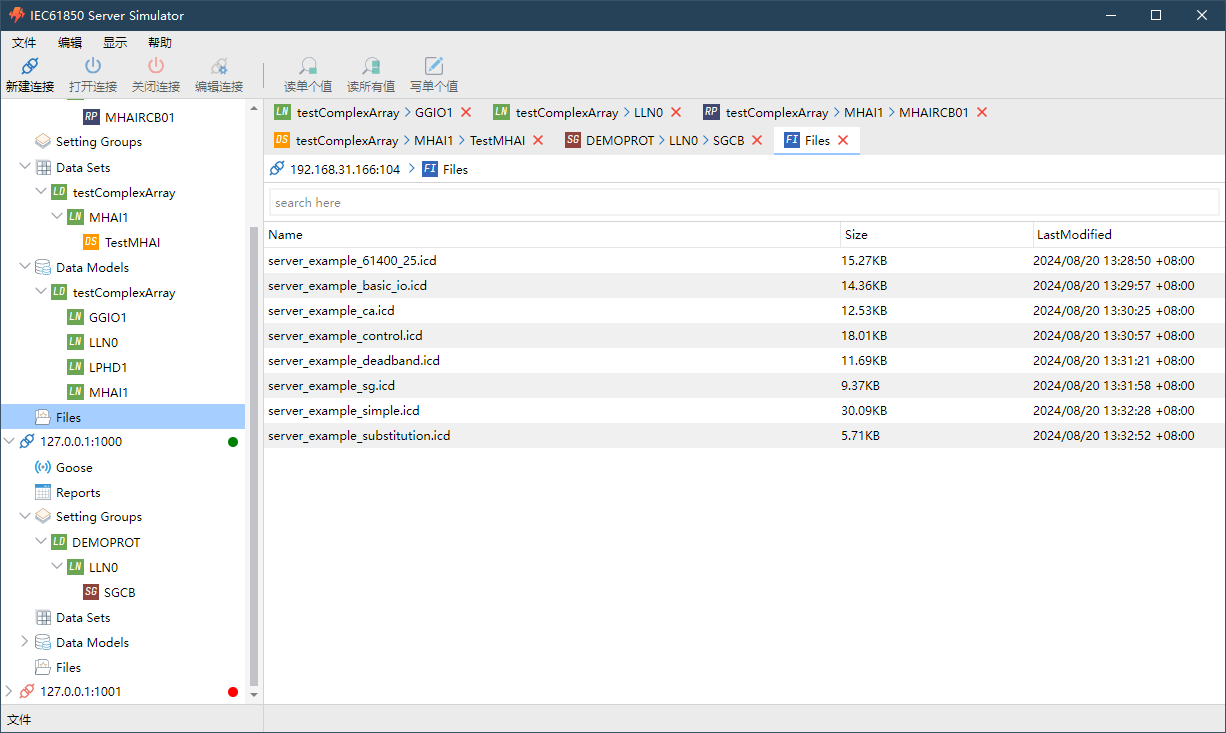Click the 写单个值 (write single value) icon

point(434,66)
